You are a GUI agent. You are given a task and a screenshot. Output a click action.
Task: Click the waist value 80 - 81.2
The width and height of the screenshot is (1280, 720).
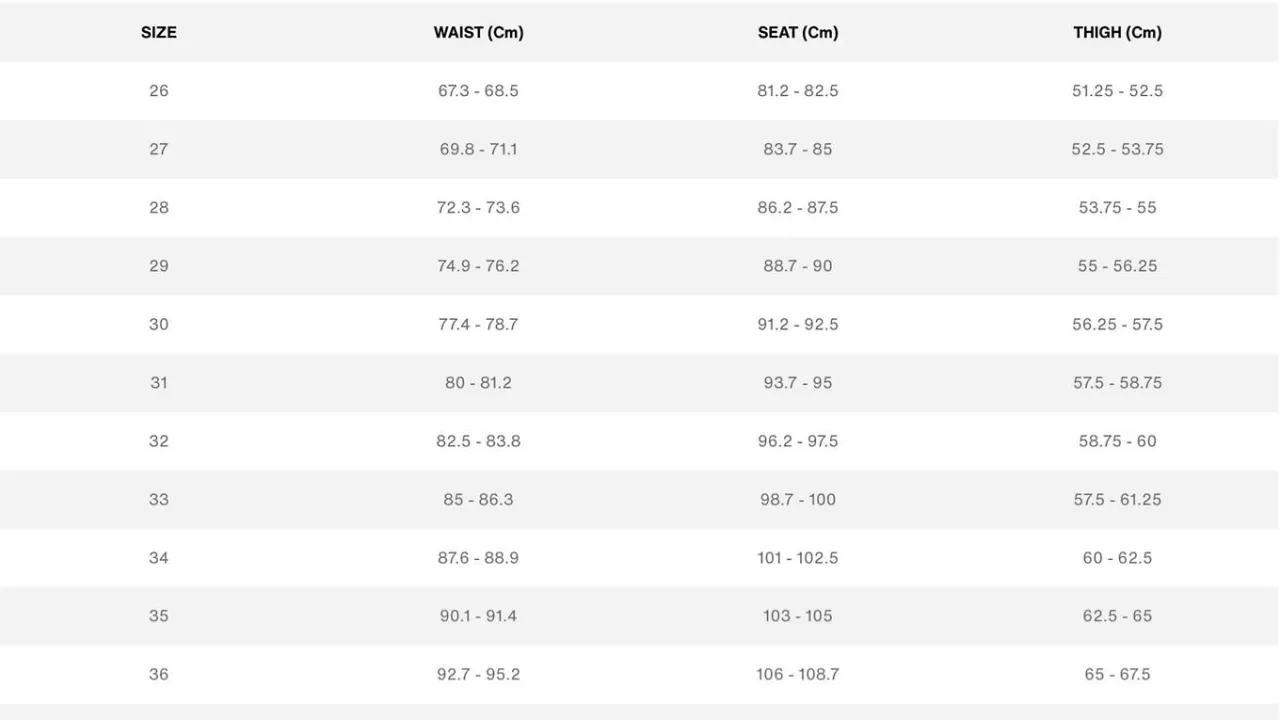[x=478, y=382]
